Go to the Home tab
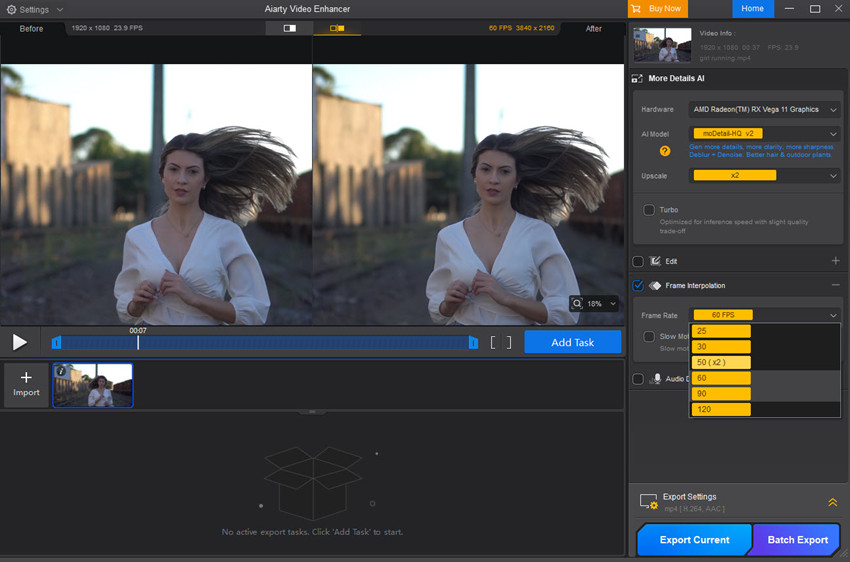The image size is (850, 562). [x=752, y=9]
